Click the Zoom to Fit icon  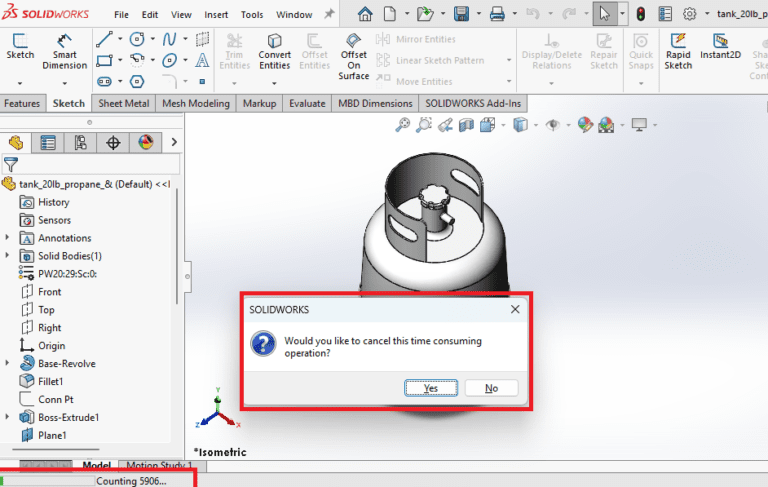tap(403, 125)
